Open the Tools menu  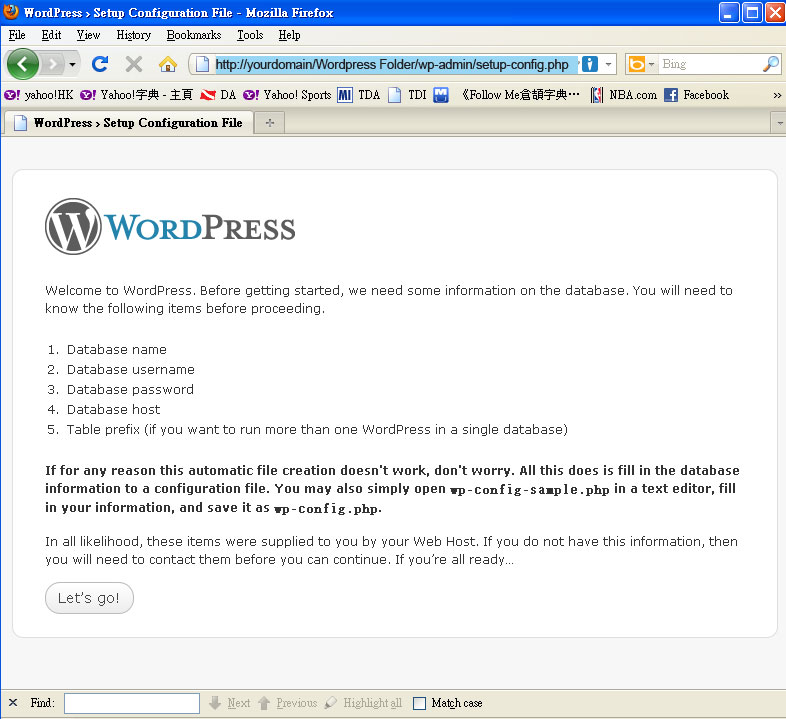250,35
